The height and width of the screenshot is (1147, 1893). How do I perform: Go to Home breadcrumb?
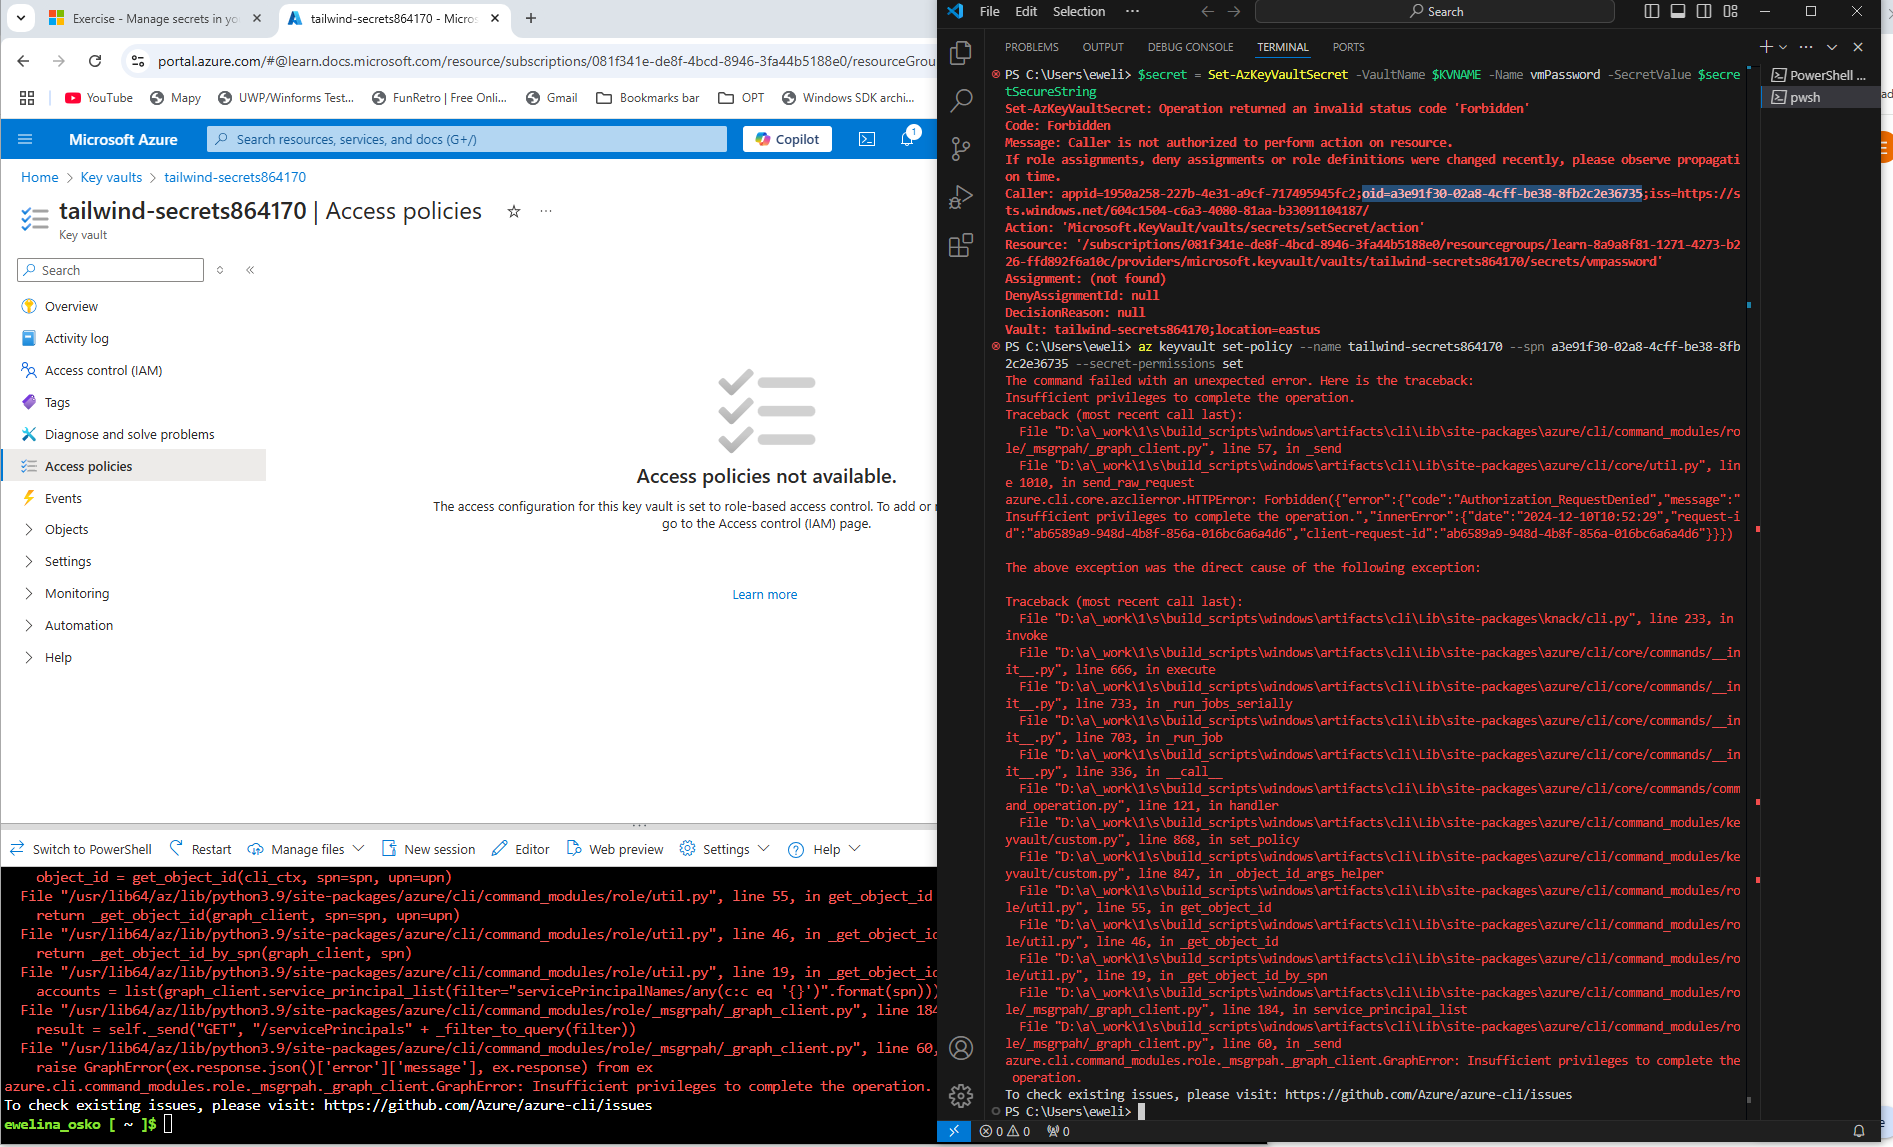(x=40, y=177)
